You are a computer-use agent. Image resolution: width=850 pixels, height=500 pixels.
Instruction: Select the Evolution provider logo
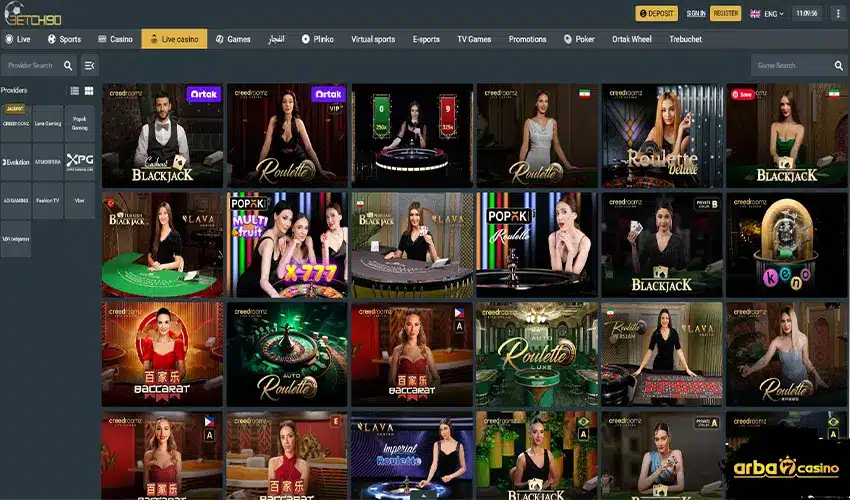(16, 161)
